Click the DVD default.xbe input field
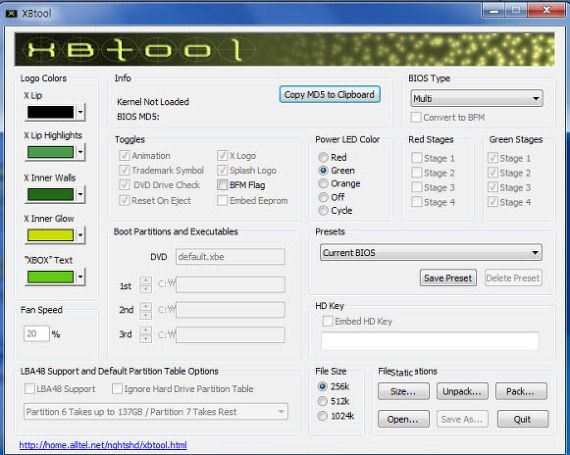The image size is (570, 455). tap(230, 257)
